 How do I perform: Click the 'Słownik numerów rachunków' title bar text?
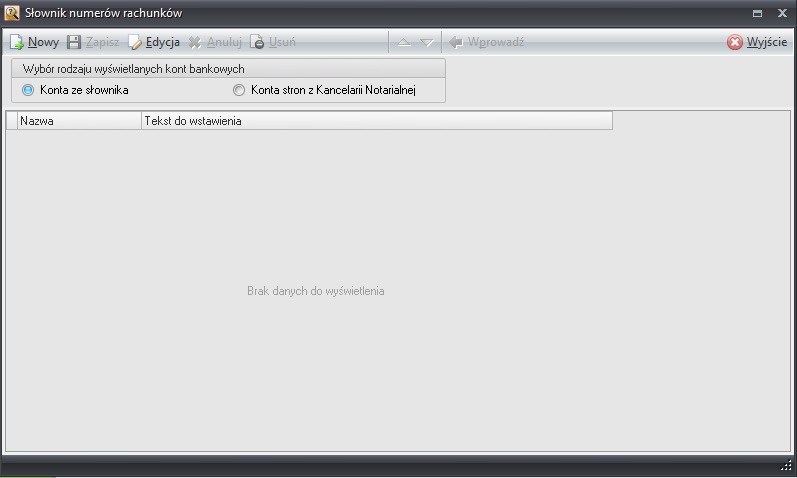[x=103, y=14]
